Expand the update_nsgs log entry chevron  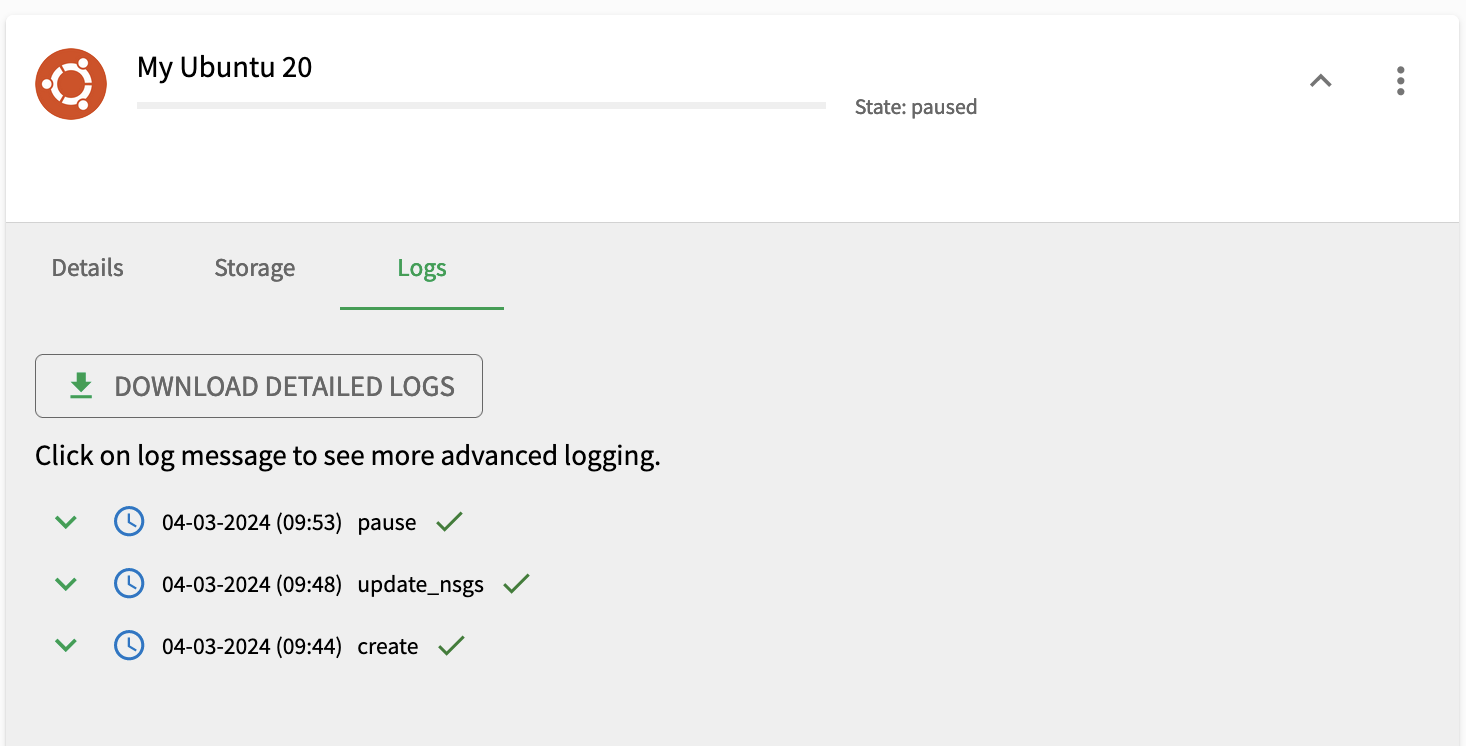tap(66, 584)
